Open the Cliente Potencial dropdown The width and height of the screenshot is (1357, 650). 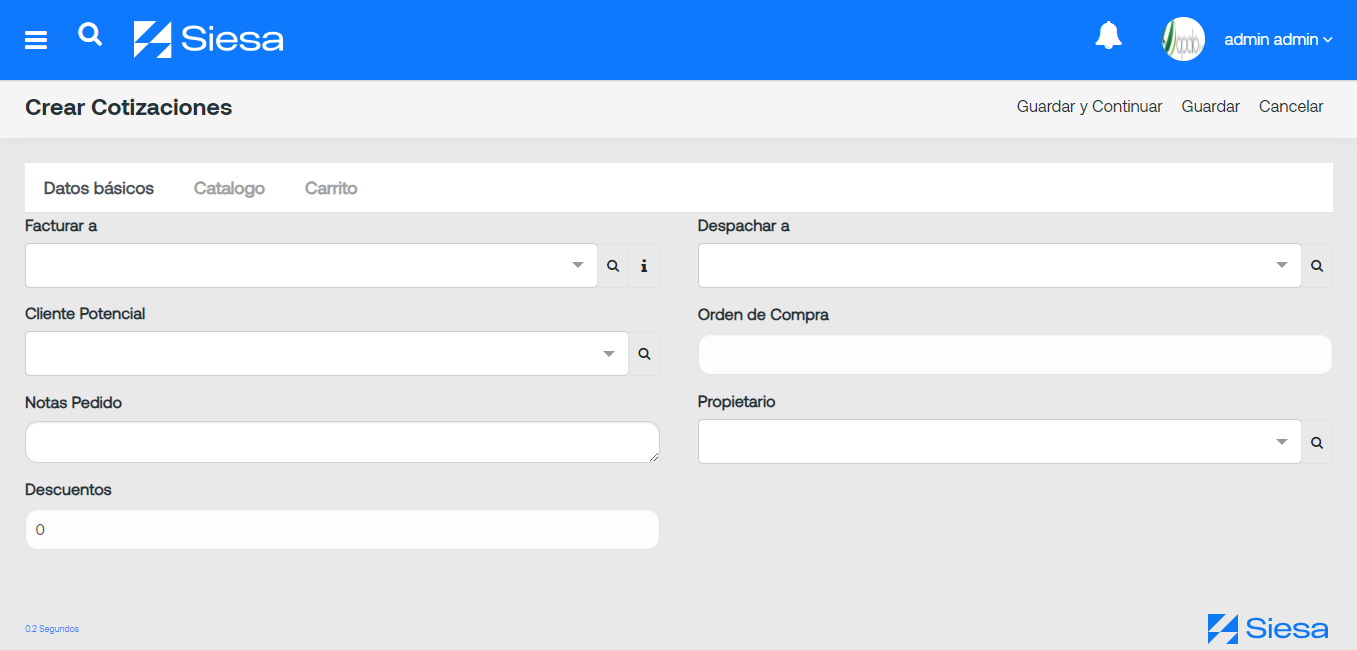[x=327, y=354]
